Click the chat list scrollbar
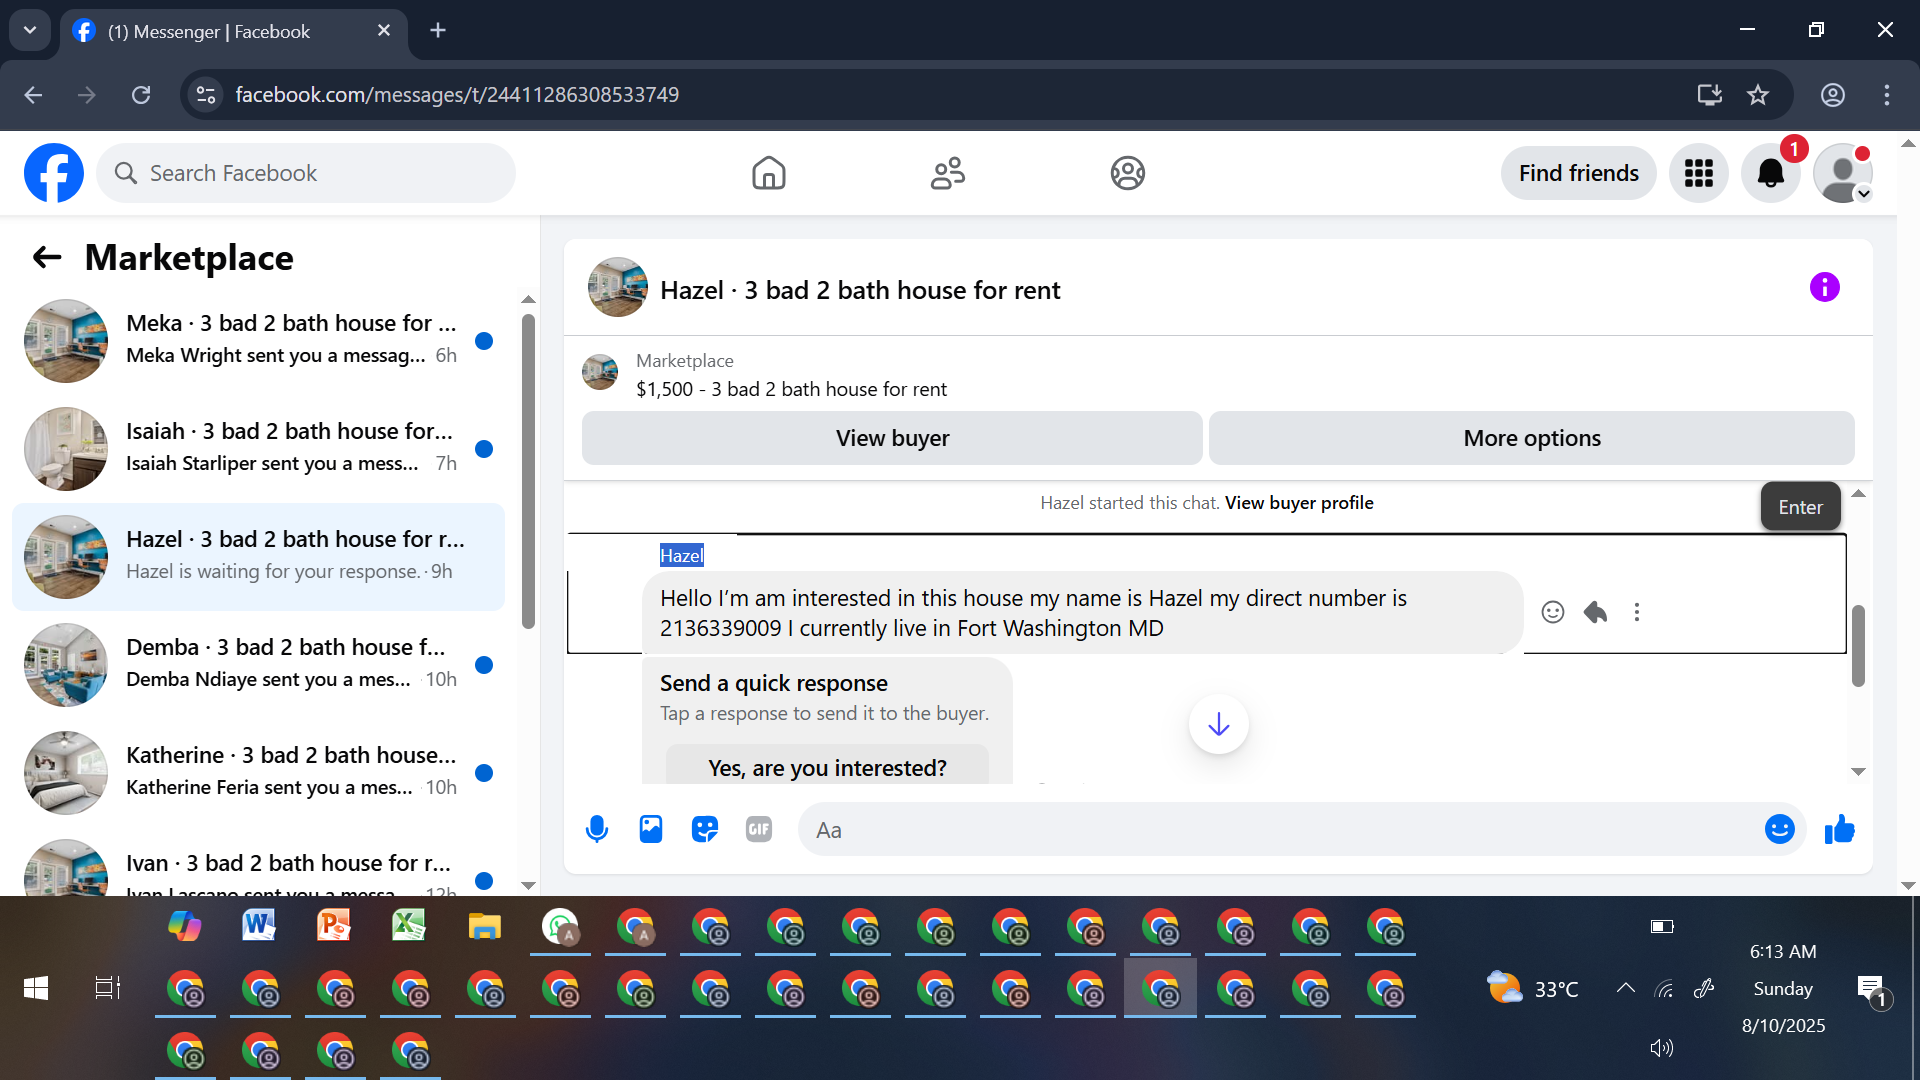 pyautogui.click(x=528, y=470)
